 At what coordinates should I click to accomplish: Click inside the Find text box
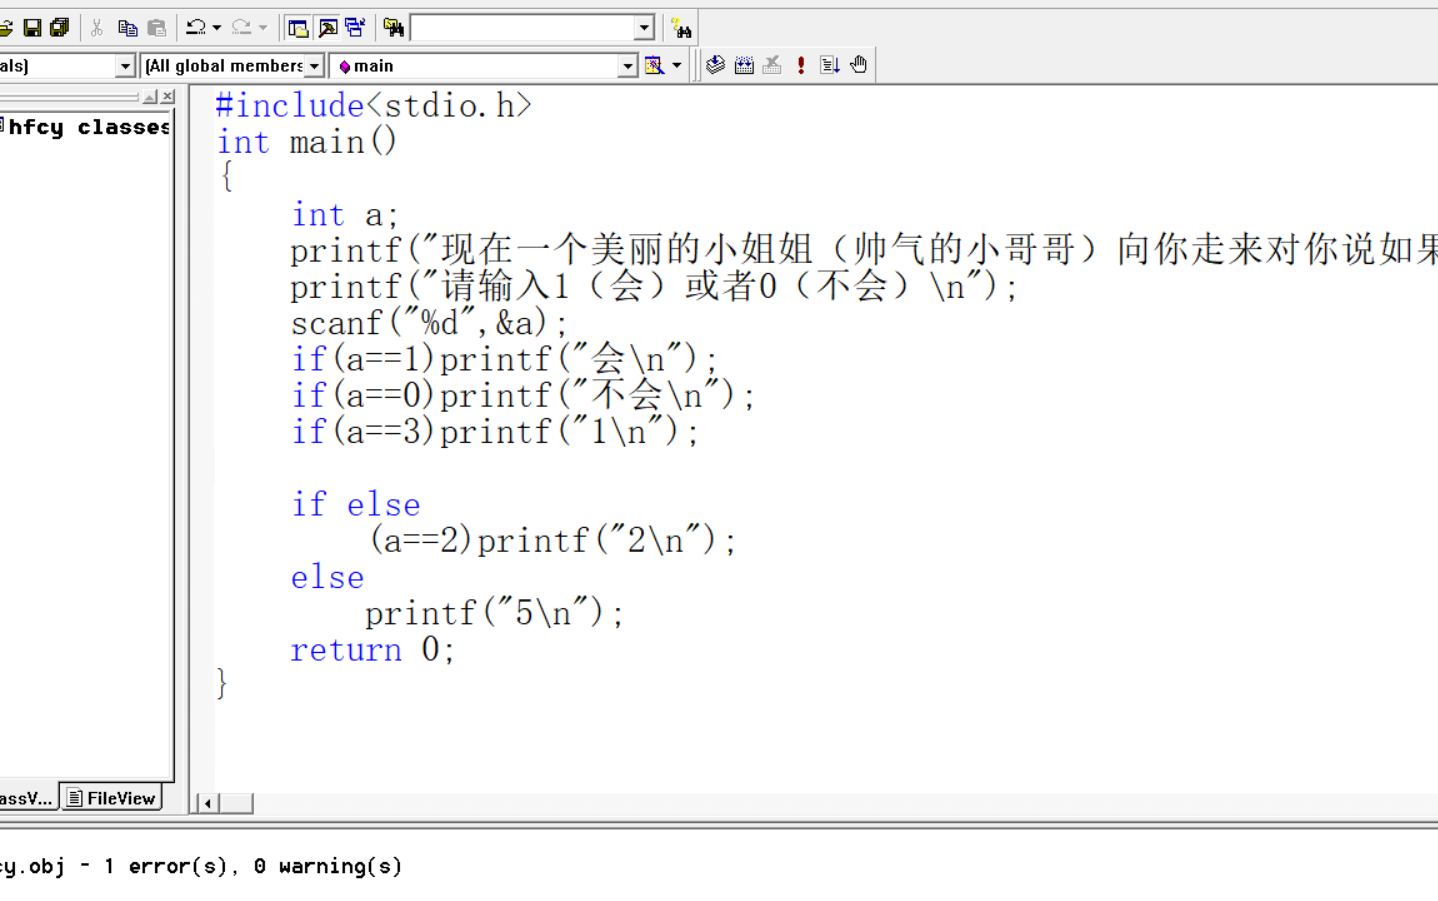click(523, 28)
